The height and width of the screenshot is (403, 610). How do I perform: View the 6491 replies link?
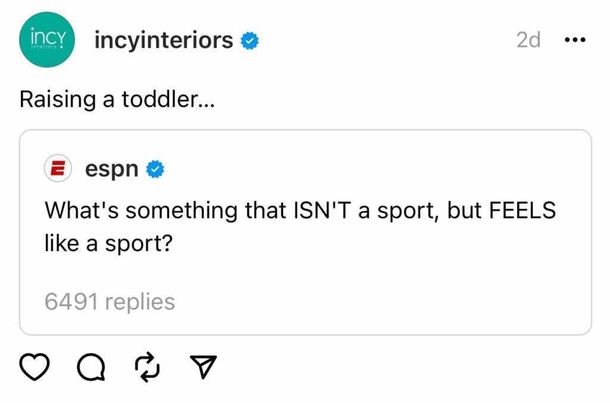pyautogui.click(x=110, y=301)
